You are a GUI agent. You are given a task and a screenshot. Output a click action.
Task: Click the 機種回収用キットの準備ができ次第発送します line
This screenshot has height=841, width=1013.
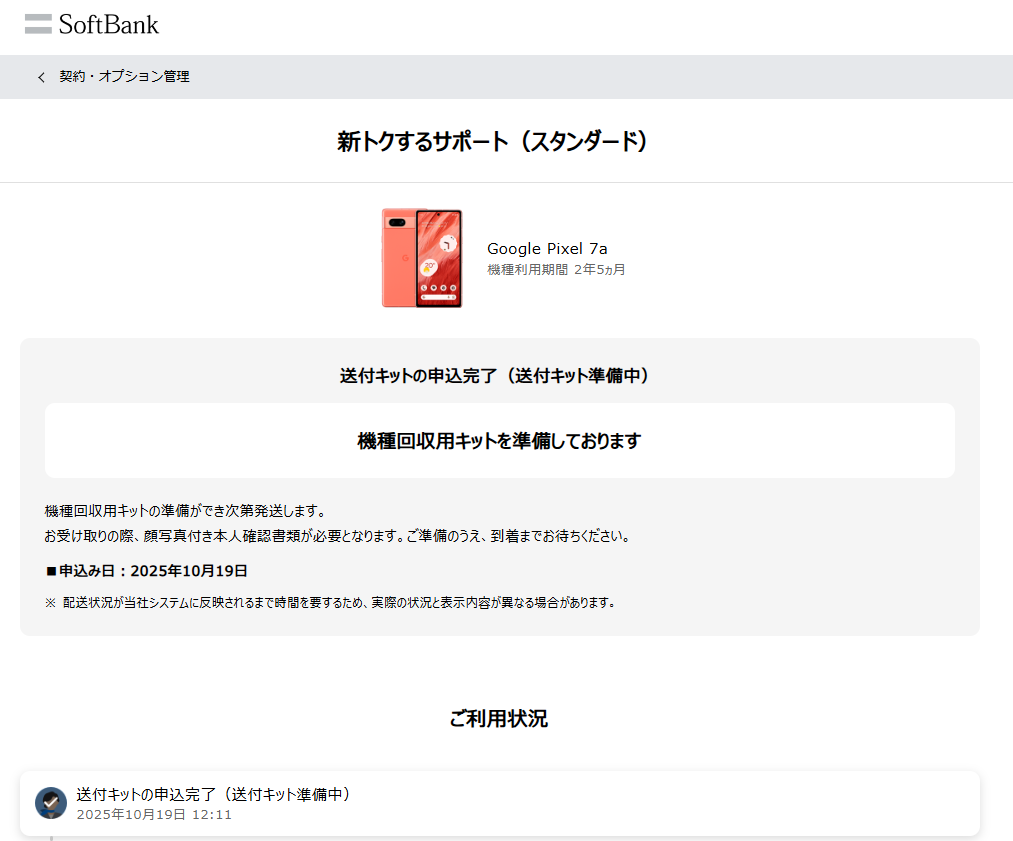(x=185, y=511)
